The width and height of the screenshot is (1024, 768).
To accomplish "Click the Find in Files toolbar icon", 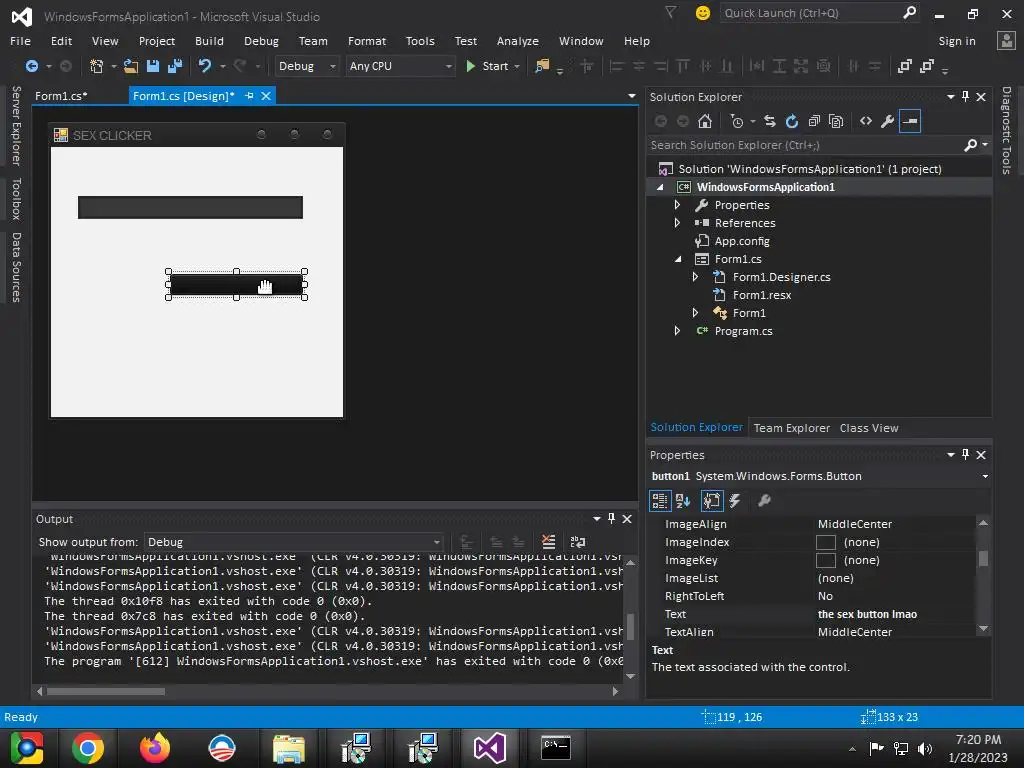I will (542, 66).
